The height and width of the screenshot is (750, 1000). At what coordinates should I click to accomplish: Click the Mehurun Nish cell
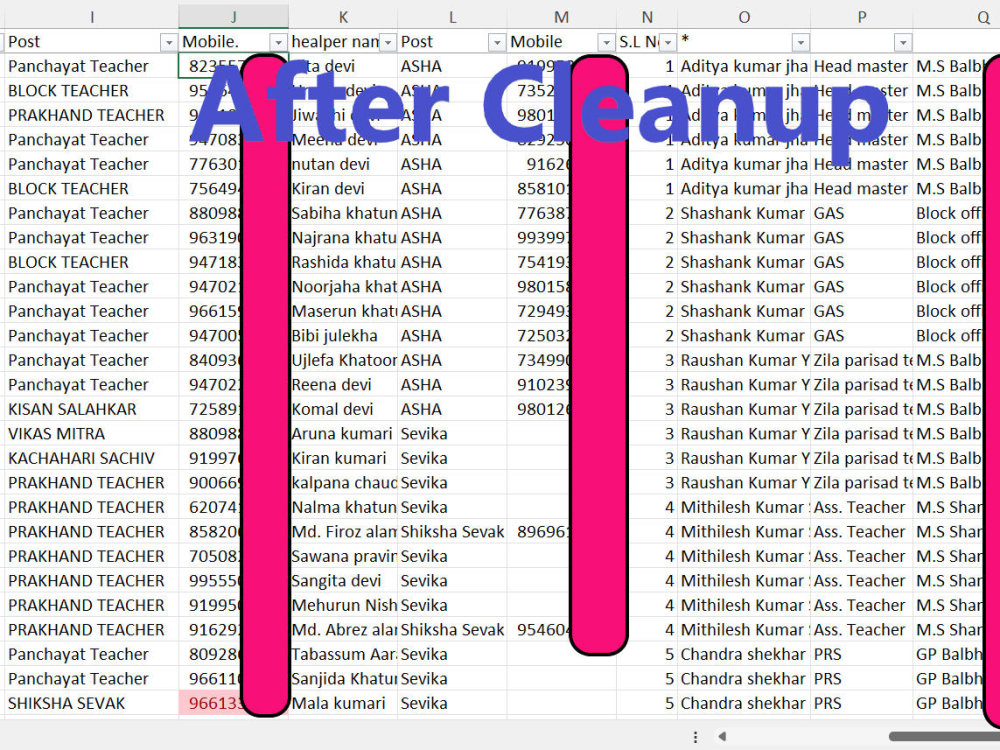343,605
